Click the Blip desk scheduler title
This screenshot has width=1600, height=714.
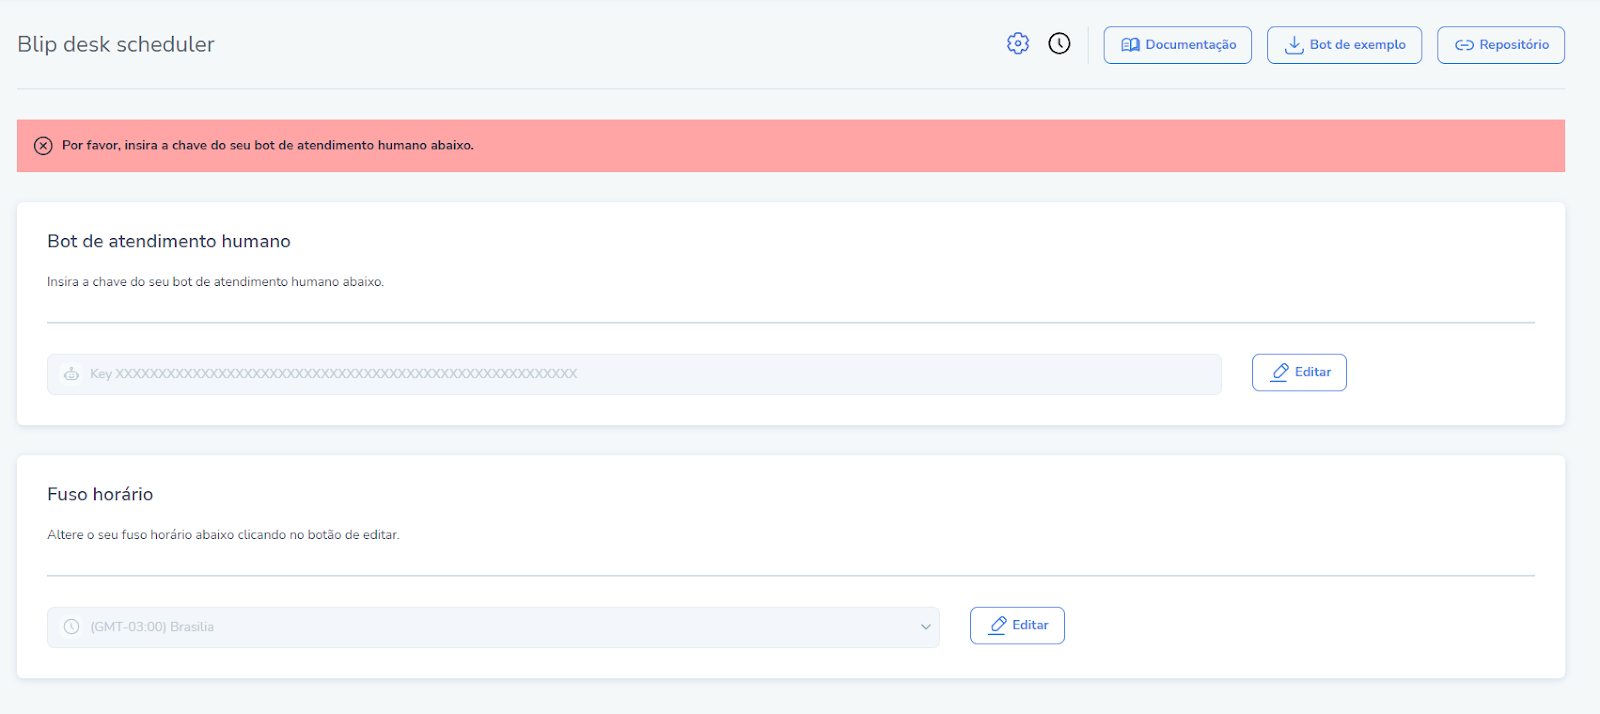[116, 44]
